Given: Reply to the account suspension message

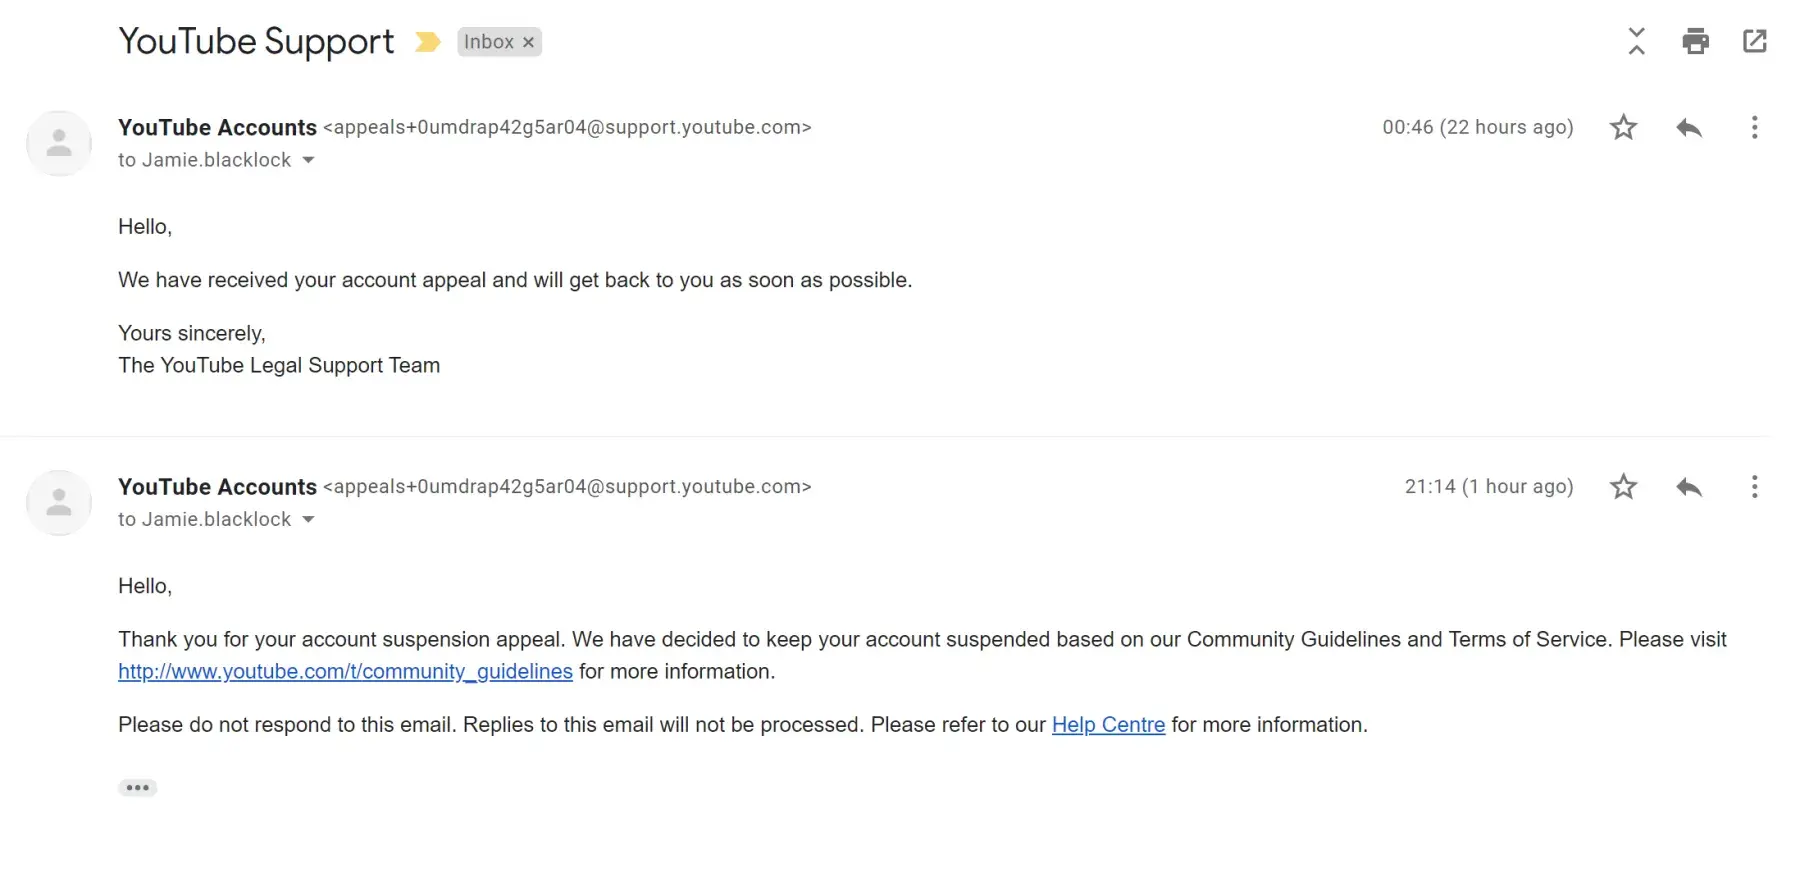Looking at the screenshot, I should (x=1689, y=487).
